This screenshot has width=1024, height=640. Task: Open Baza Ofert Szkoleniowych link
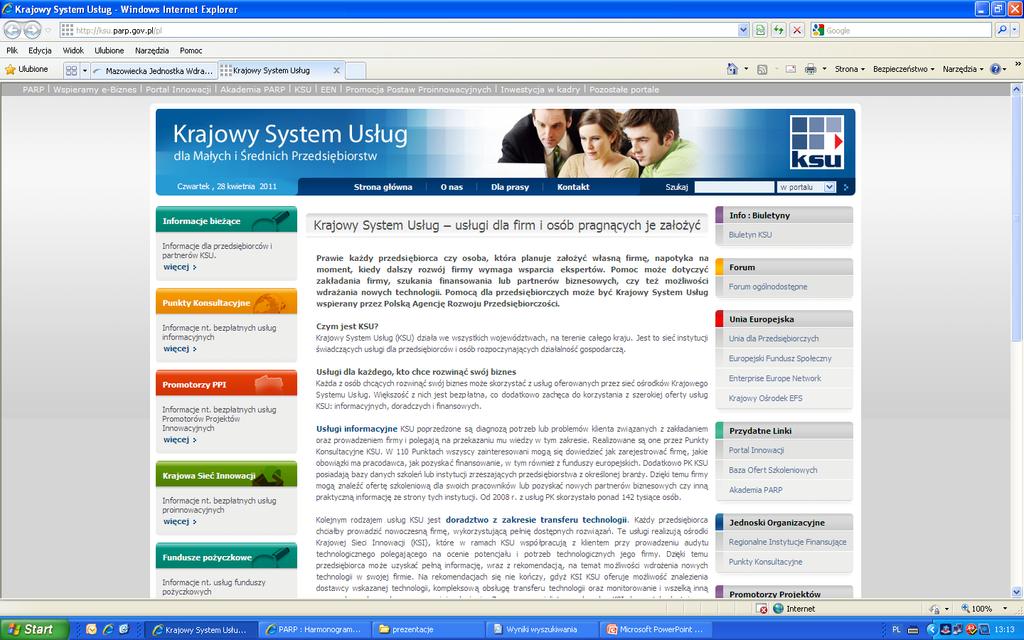click(x=773, y=470)
